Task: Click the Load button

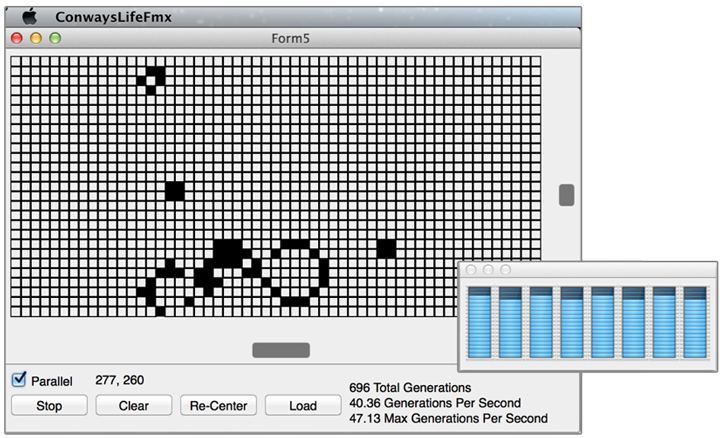Action: coord(303,405)
